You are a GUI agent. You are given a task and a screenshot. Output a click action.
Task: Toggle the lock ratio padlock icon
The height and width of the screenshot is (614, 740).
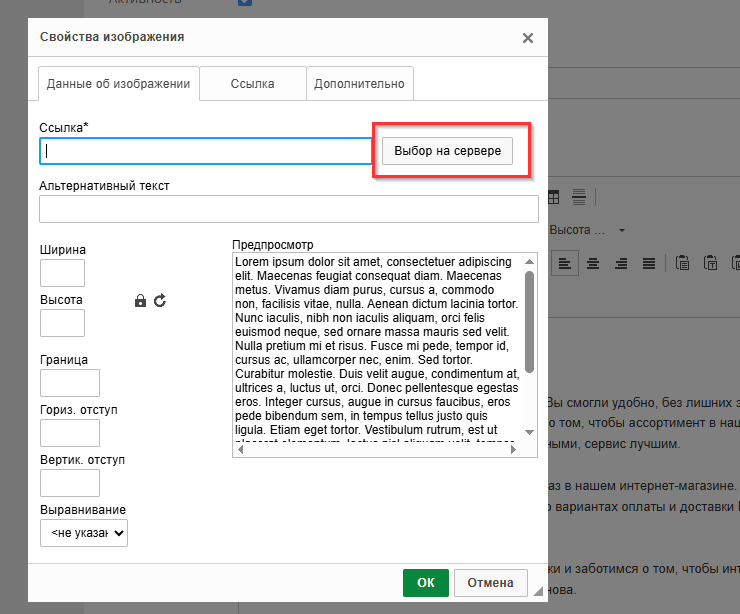pyautogui.click(x=140, y=300)
